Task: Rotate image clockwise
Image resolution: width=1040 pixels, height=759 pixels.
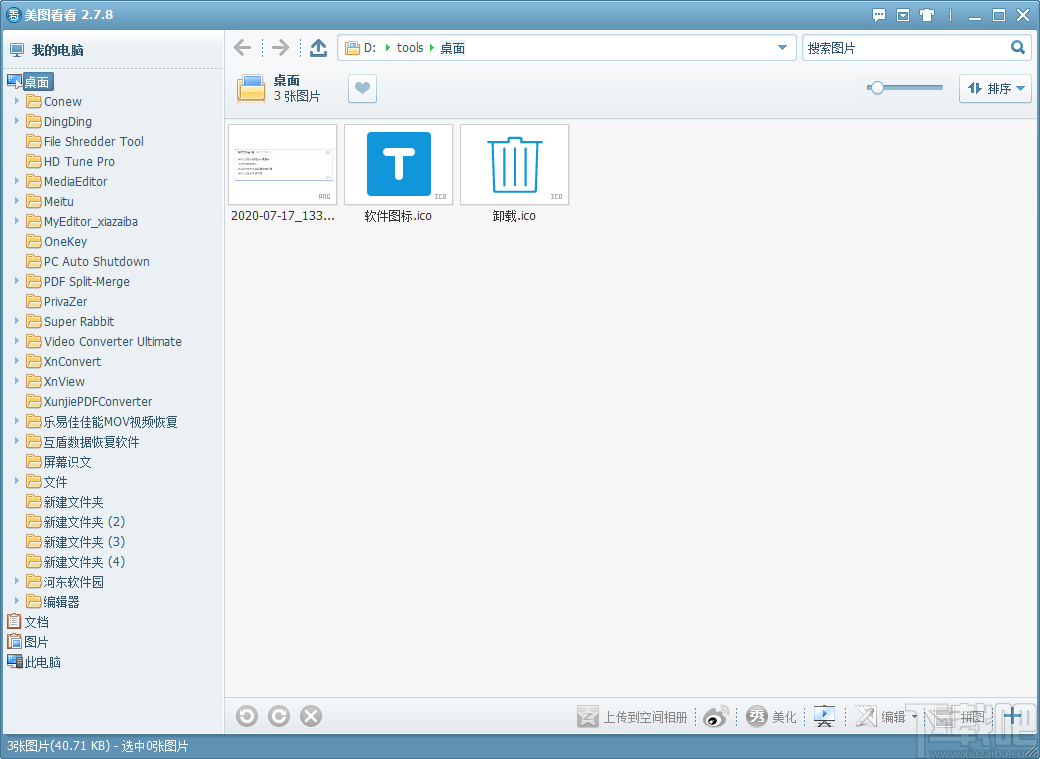Action: [x=279, y=716]
